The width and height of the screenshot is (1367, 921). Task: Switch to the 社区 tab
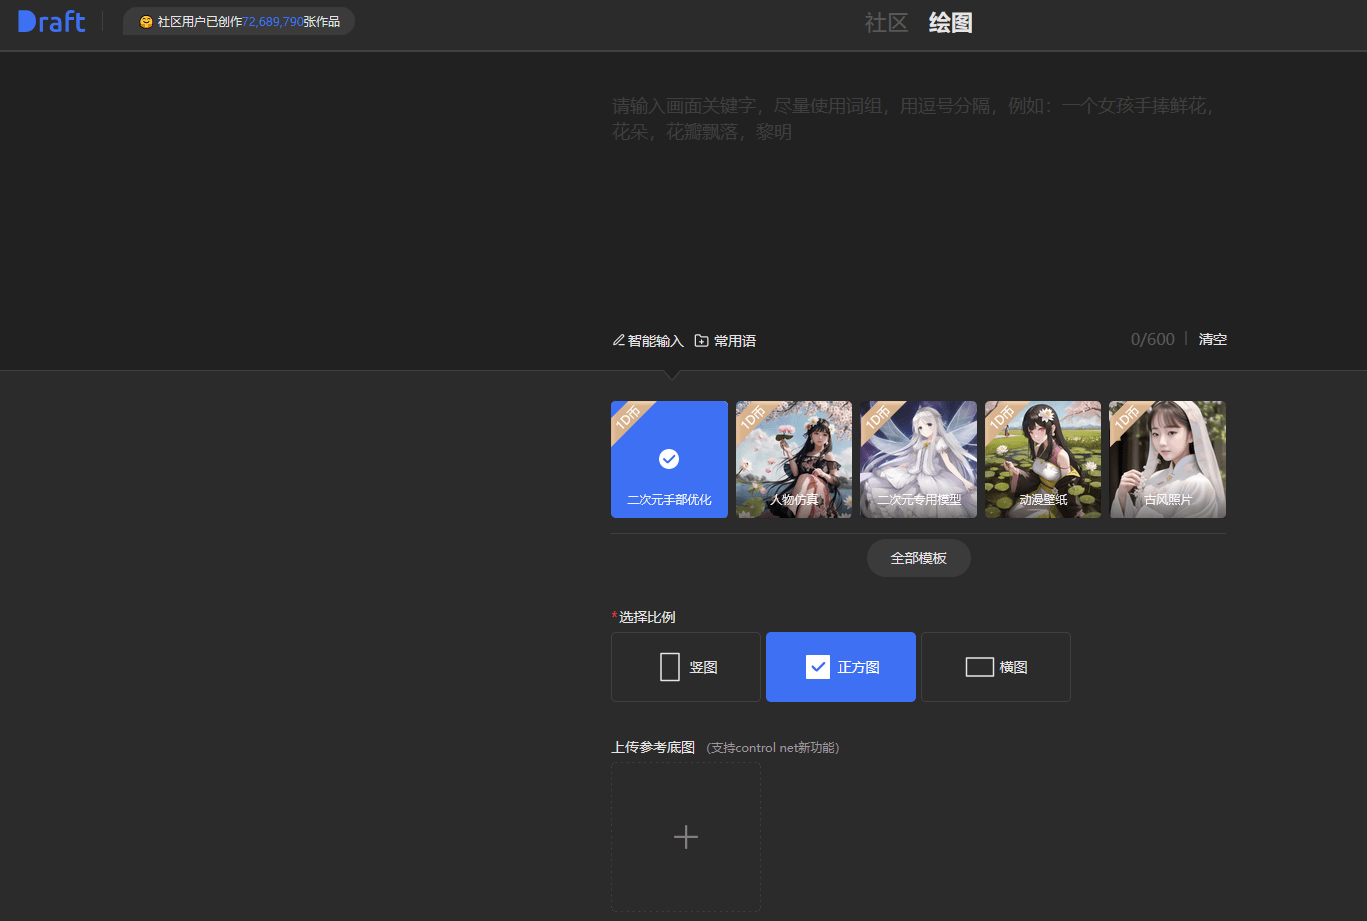click(x=886, y=23)
